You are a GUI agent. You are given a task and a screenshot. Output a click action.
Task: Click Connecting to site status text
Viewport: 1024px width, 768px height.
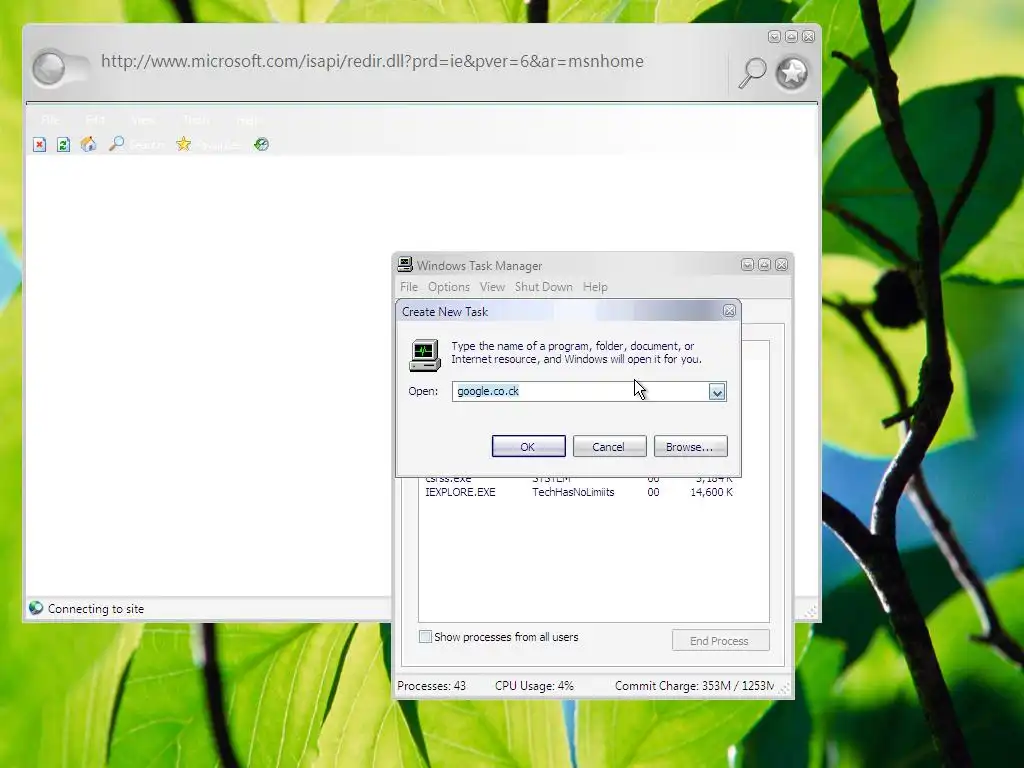pos(96,609)
